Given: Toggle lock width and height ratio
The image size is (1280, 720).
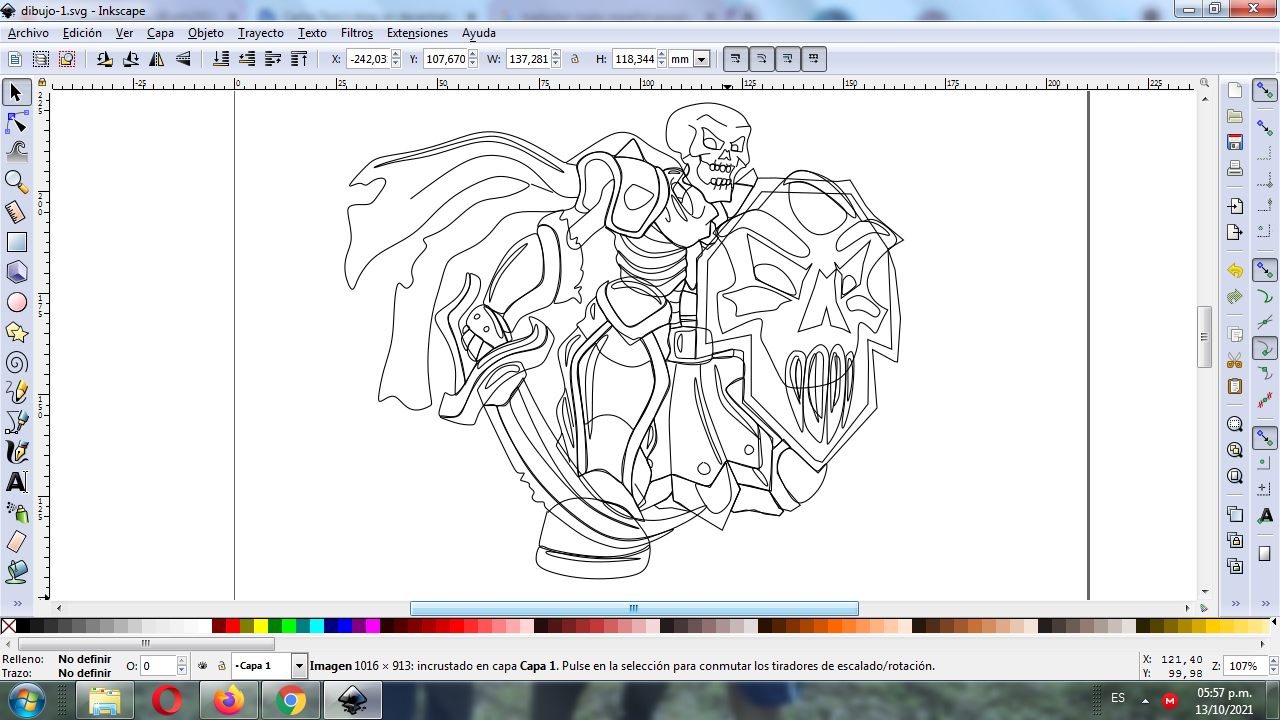Looking at the screenshot, I should tap(575, 59).
